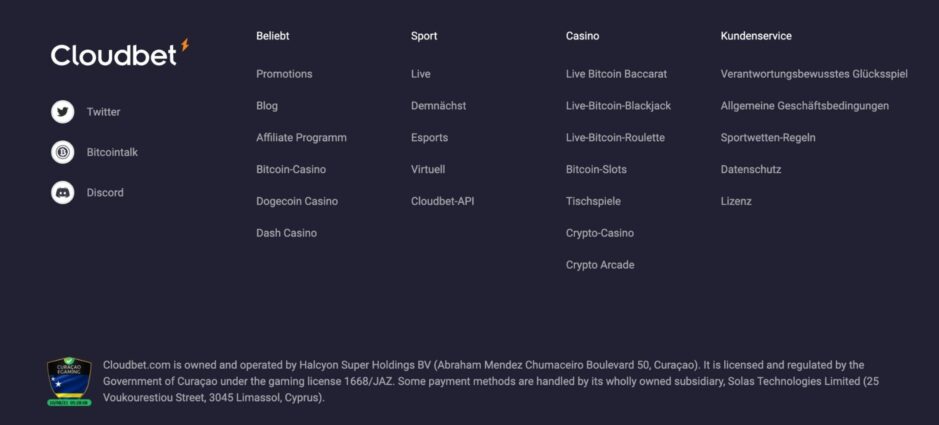Click the Lizenz link
The height and width of the screenshot is (425, 939).
pos(736,201)
